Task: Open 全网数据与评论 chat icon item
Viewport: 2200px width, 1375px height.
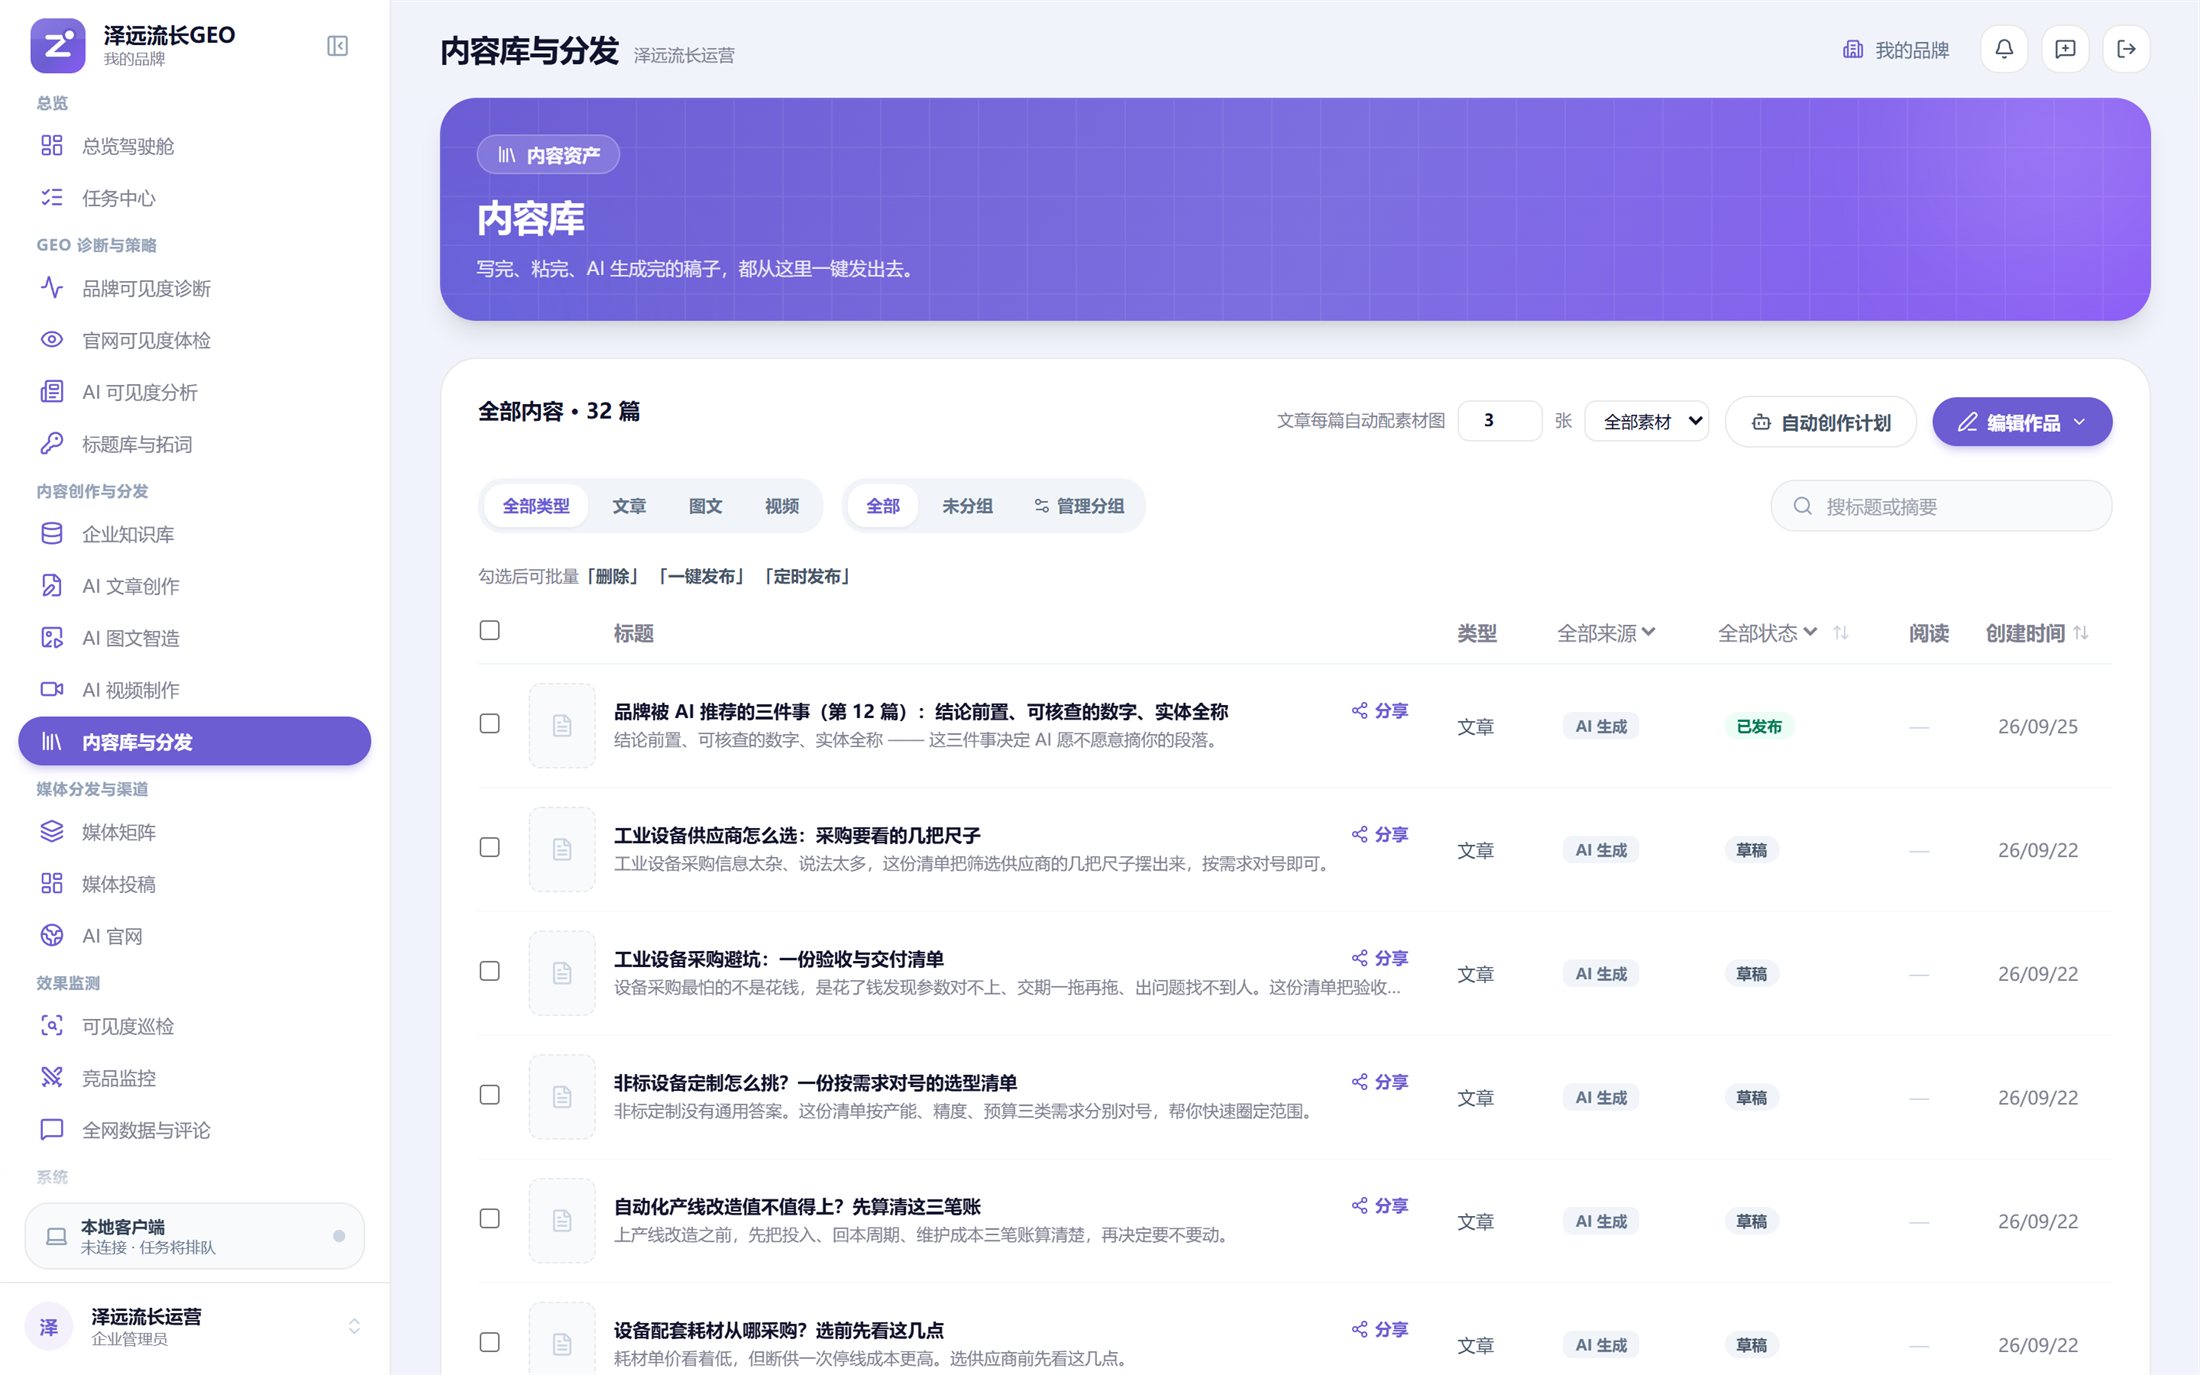Action: point(195,1130)
